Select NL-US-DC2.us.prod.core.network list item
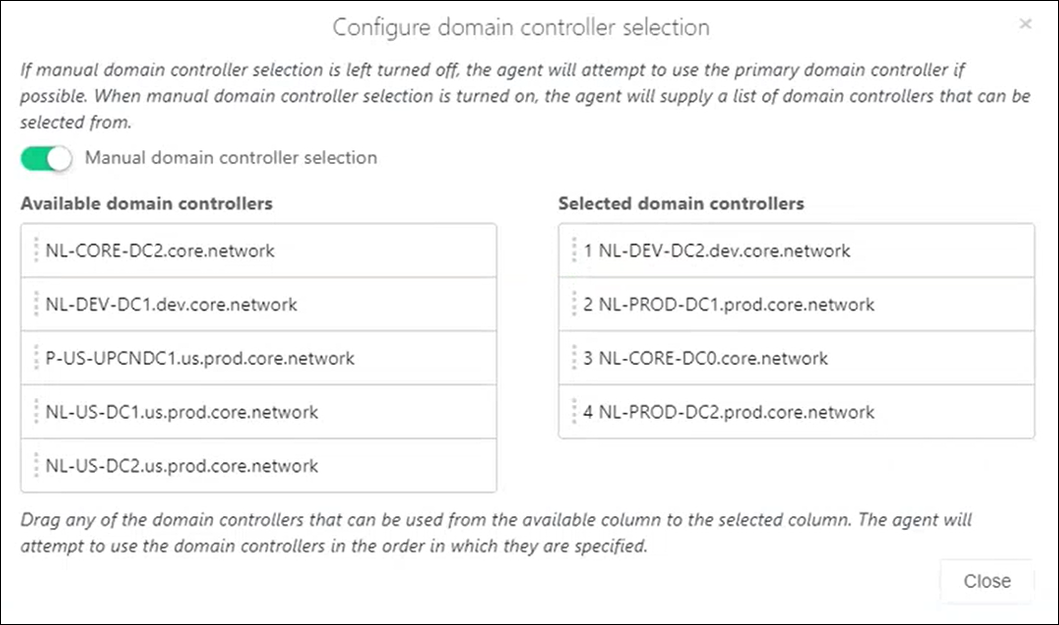 [x=259, y=466]
